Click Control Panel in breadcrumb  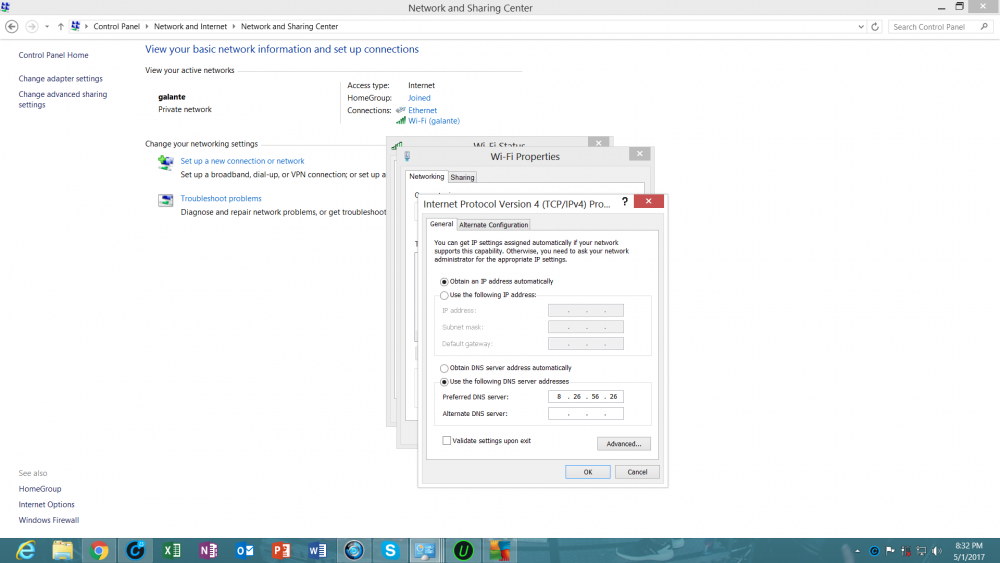[x=117, y=27]
